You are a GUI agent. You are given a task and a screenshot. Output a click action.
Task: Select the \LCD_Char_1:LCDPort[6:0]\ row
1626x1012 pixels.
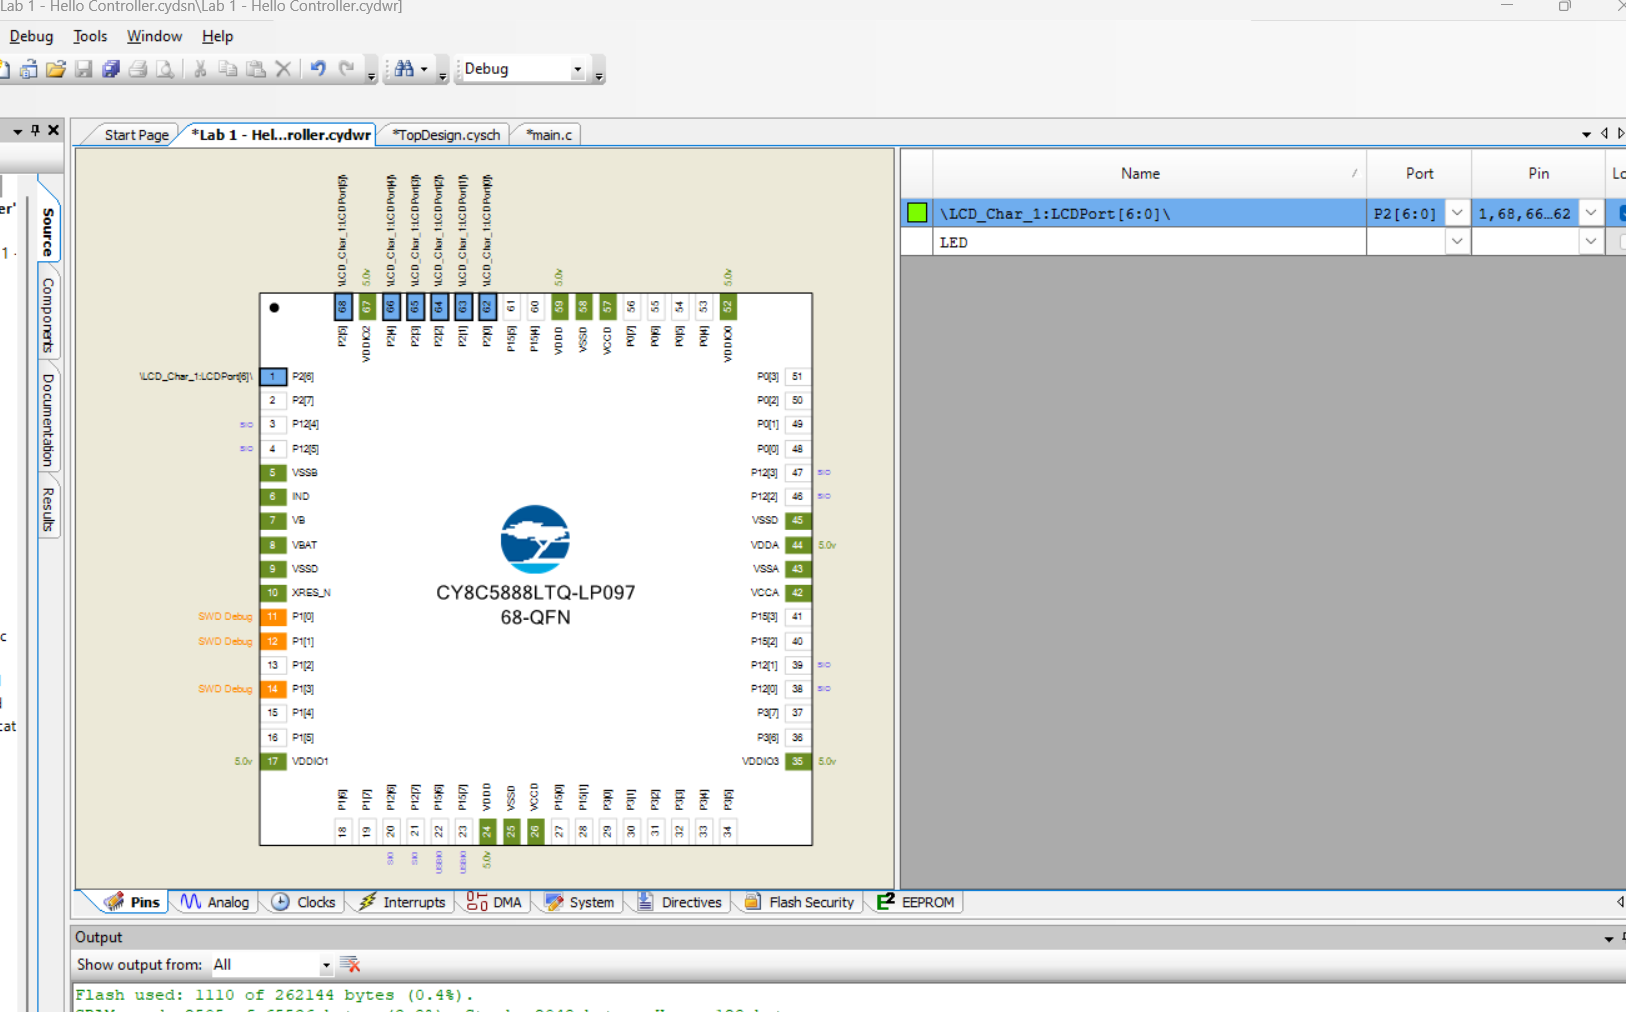coord(1263,213)
